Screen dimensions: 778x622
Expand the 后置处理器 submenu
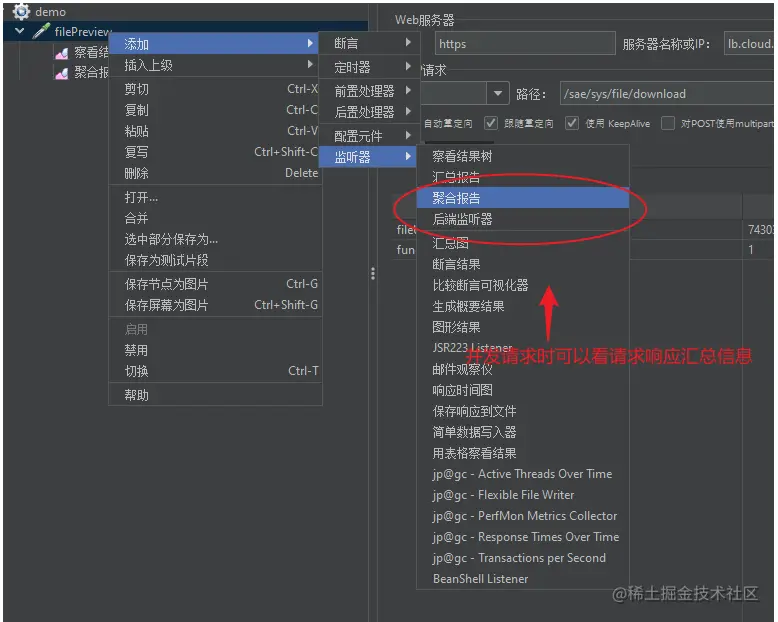point(370,112)
